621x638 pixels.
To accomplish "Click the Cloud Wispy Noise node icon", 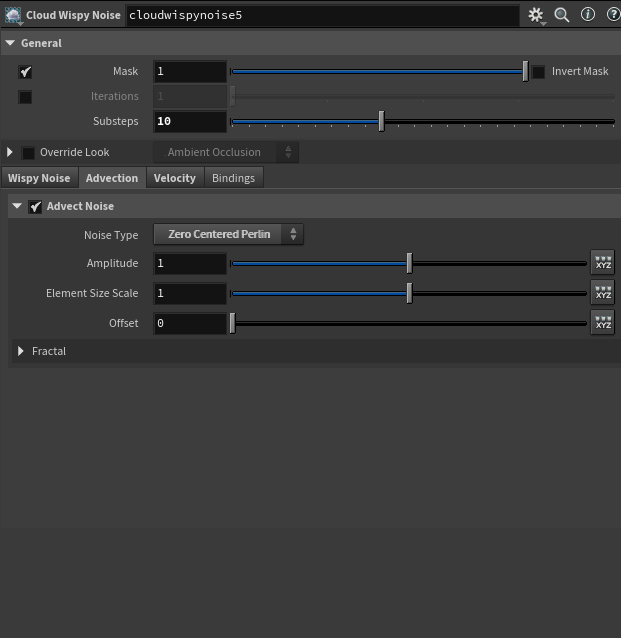I will (x=13, y=15).
